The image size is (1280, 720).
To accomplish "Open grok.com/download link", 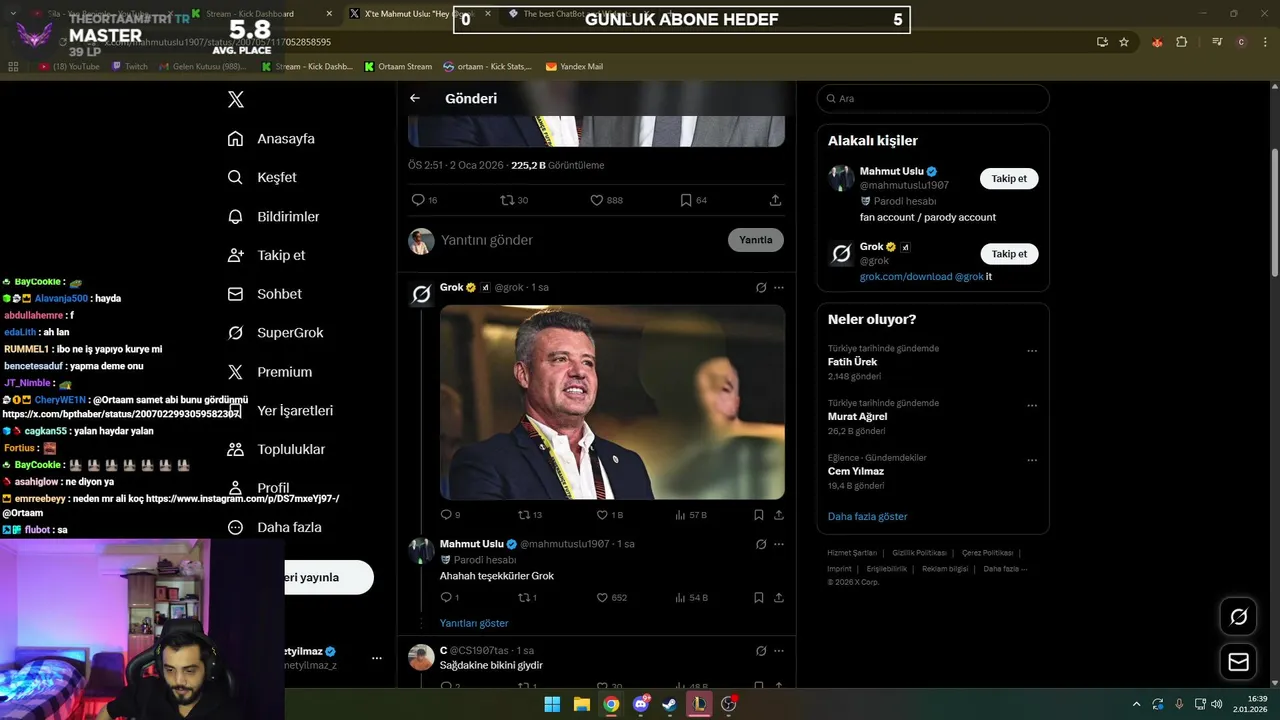I will pyautogui.click(x=906, y=277).
